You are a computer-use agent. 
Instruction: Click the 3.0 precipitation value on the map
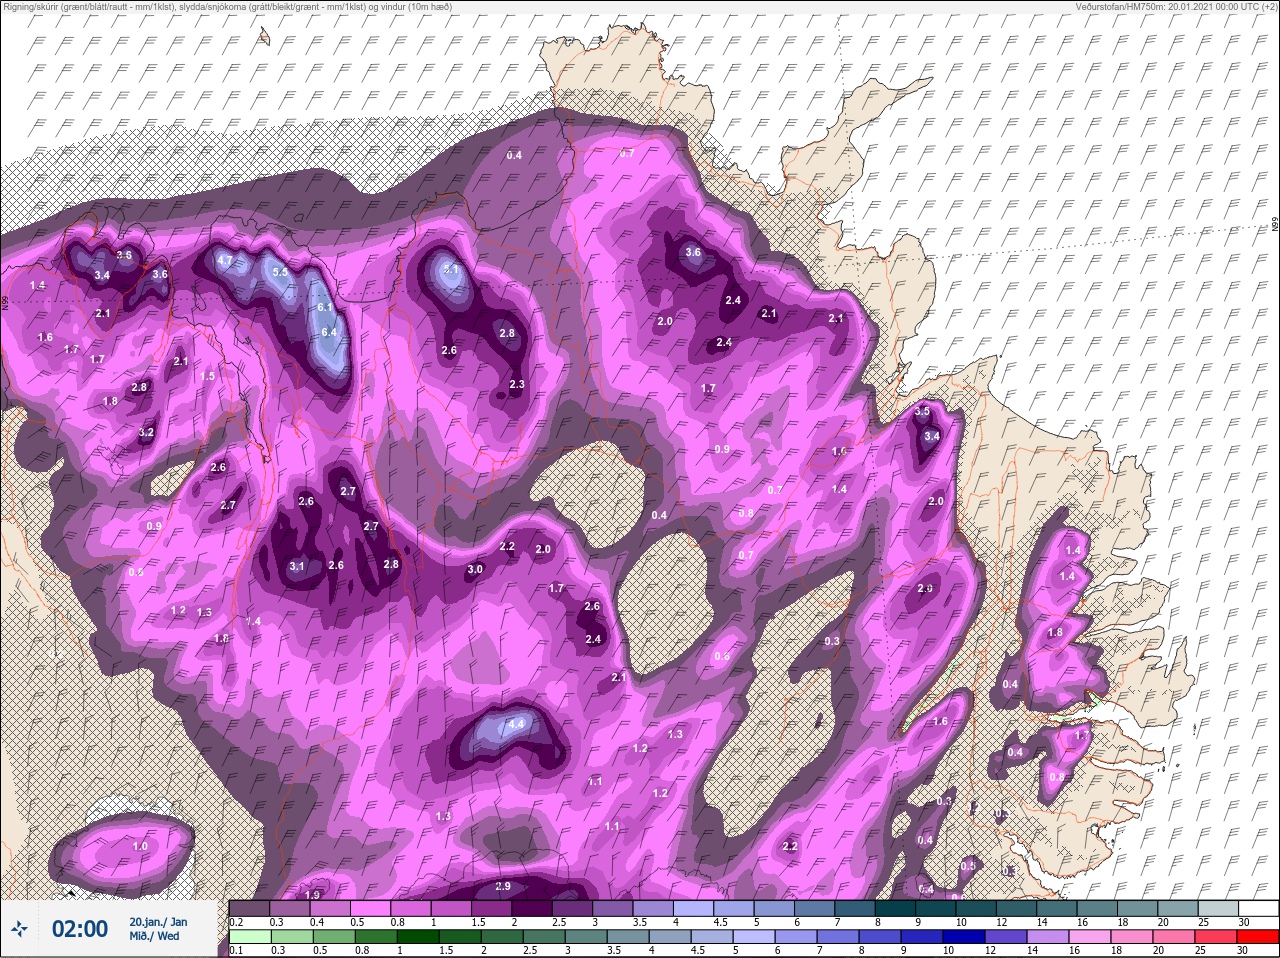(475, 569)
